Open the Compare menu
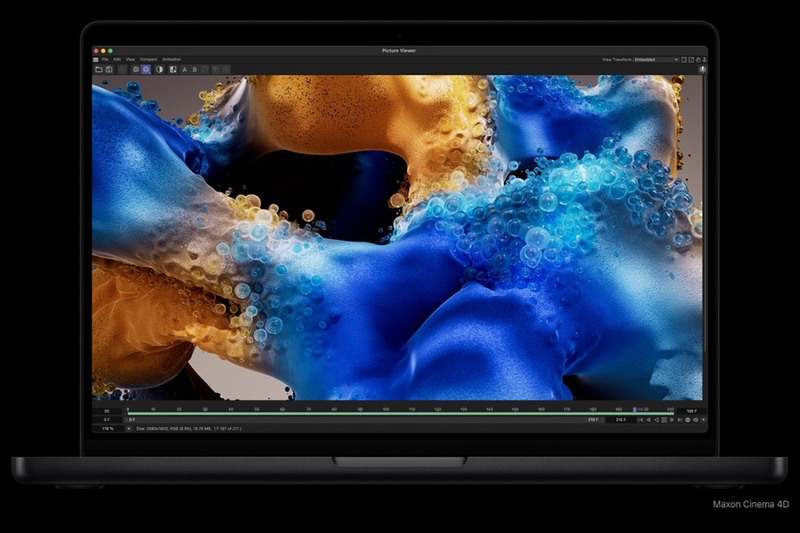The height and width of the screenshot is (533, 800). coord(148,60)
